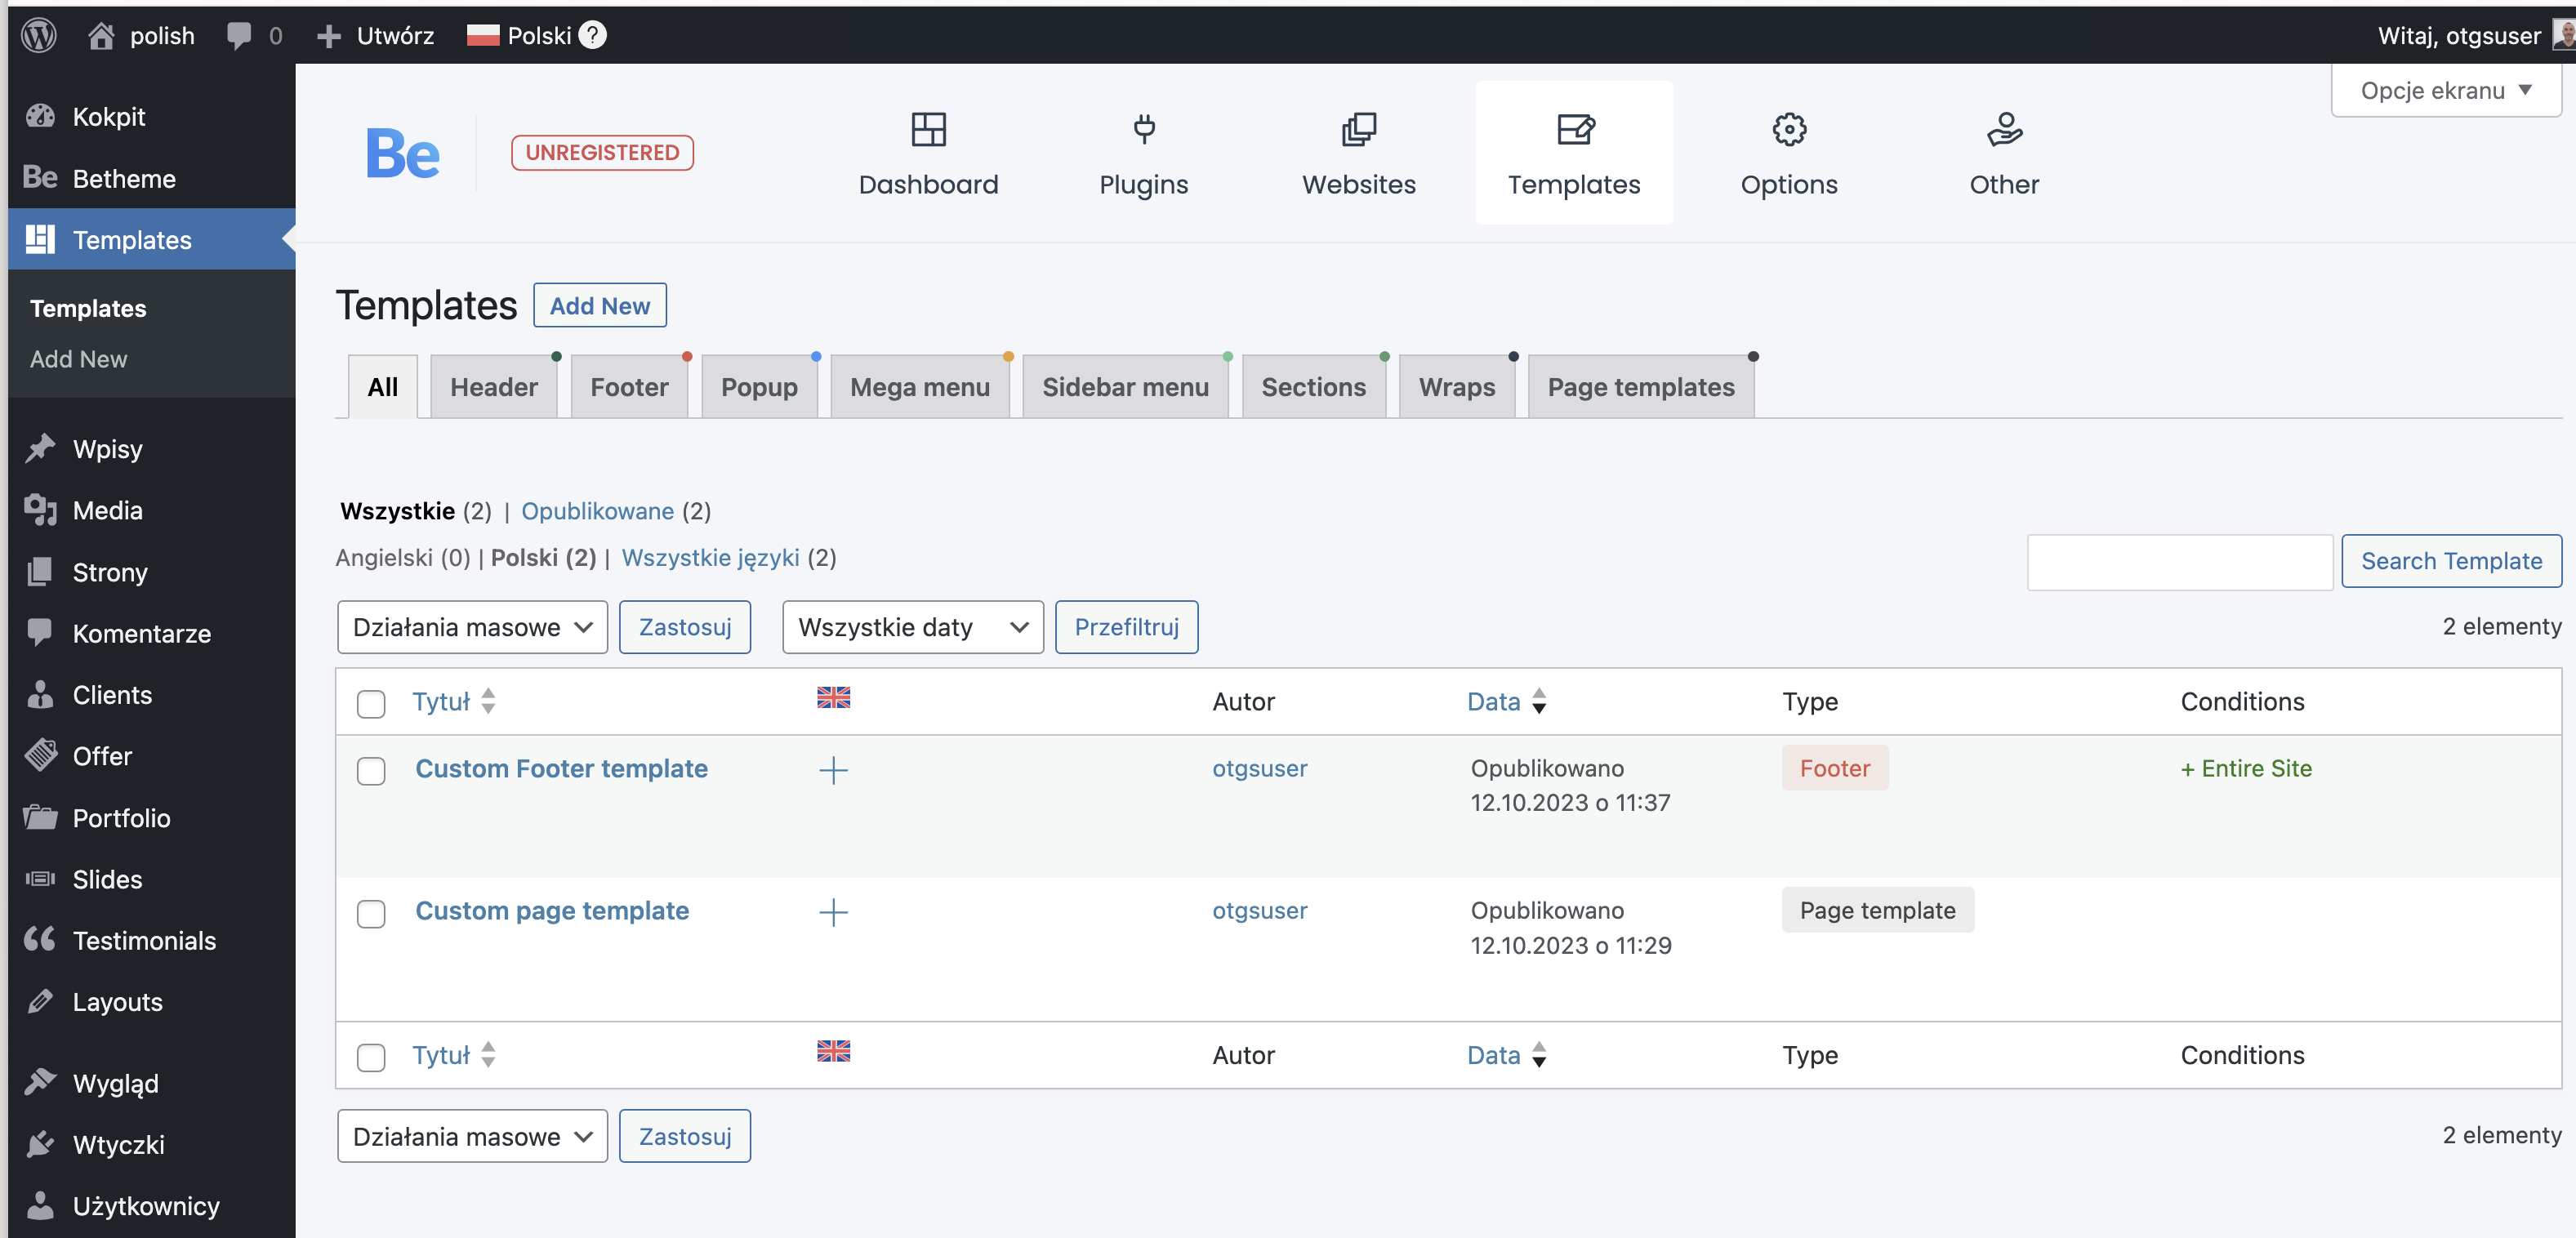Open Wszystkie daty date filter dropdown
The height and width of the screenshot is (1238, 2576).
913,627
